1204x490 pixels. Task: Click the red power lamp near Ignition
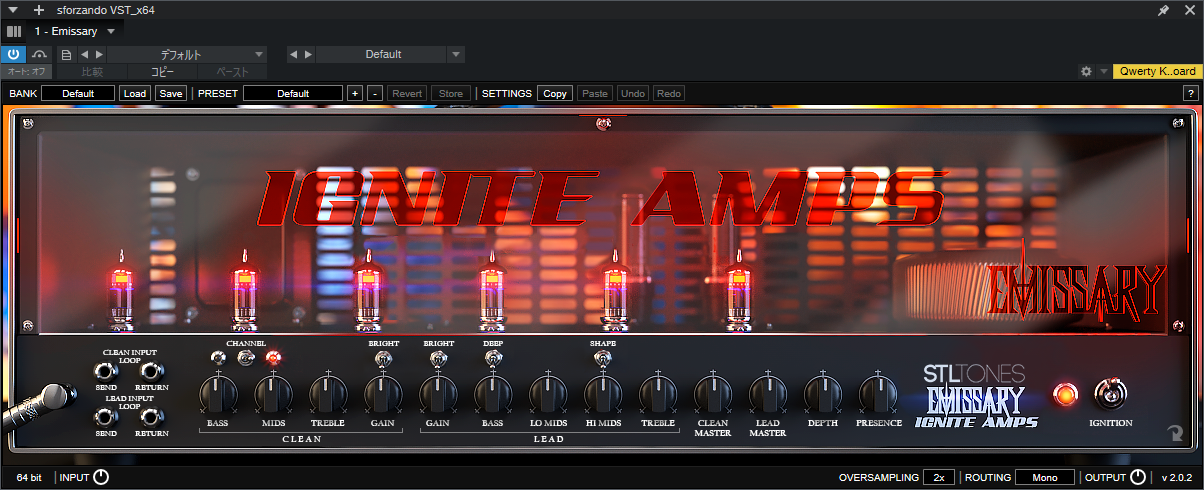point(1066,393)
